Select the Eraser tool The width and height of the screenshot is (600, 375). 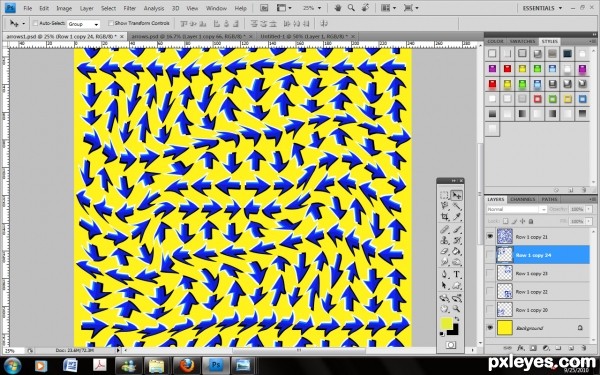tap(444, 252)
